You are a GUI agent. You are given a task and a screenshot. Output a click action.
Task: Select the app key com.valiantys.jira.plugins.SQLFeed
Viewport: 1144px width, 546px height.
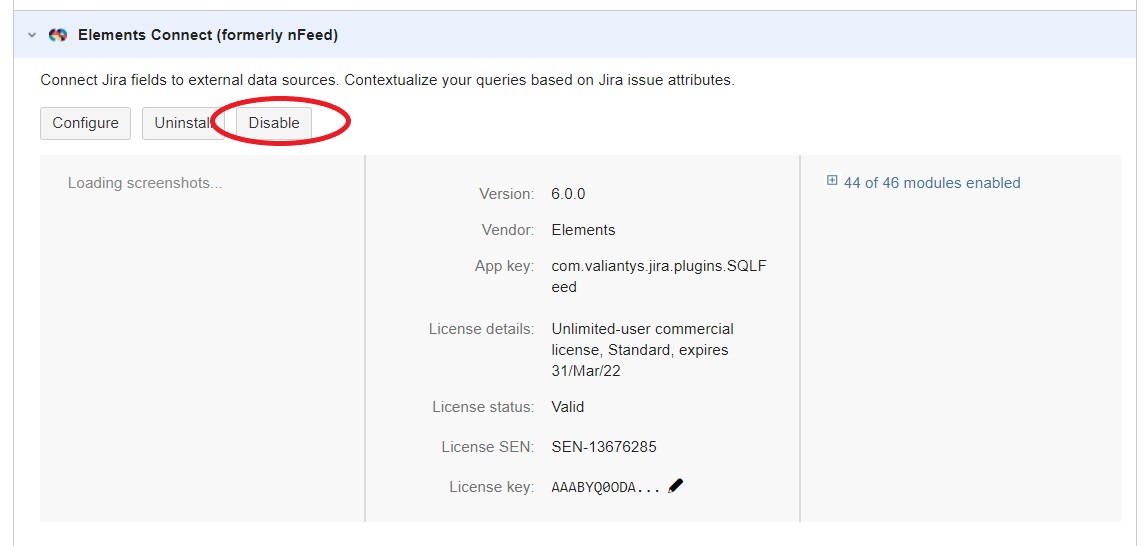pyautogui.click(x=659, y=276)
